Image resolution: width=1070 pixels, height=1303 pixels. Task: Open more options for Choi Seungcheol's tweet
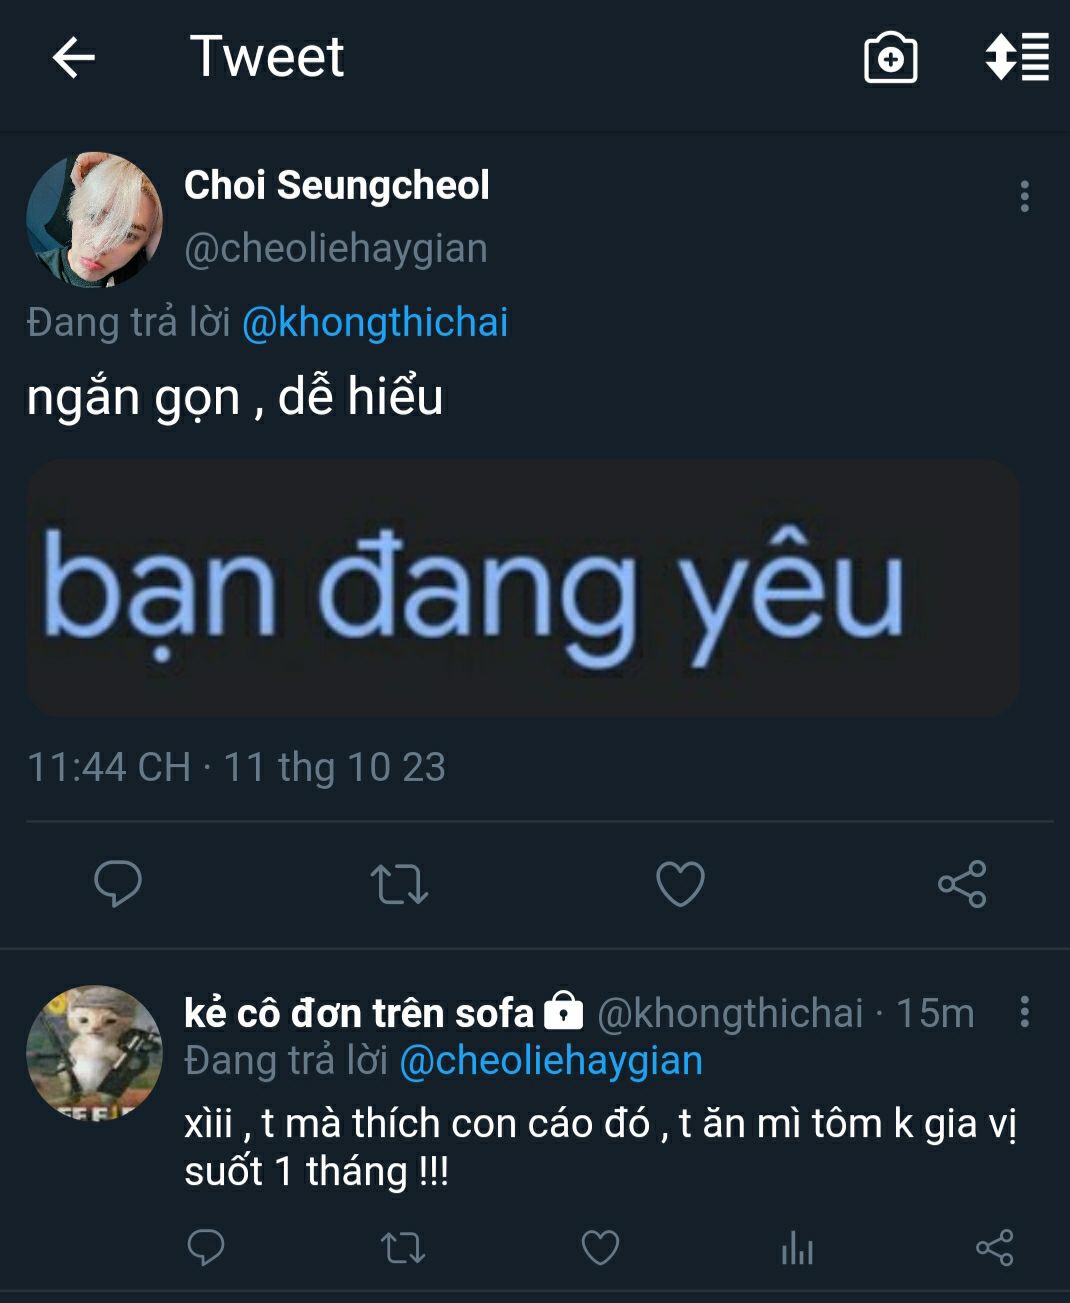coord(1024,196)
